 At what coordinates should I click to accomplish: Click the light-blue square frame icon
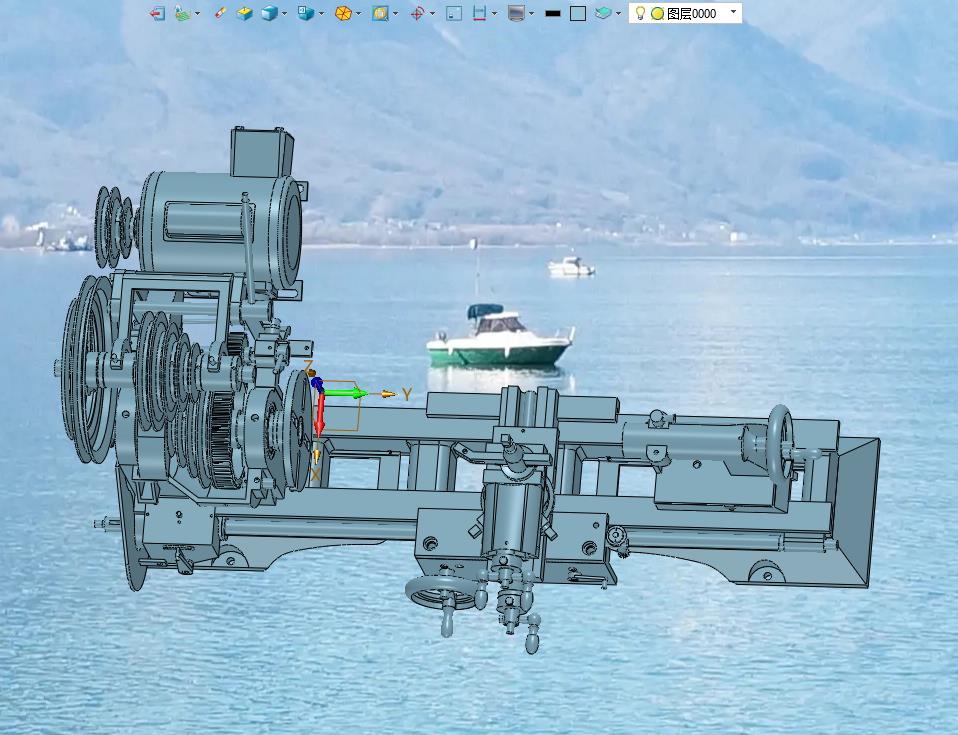coord(454,13)
